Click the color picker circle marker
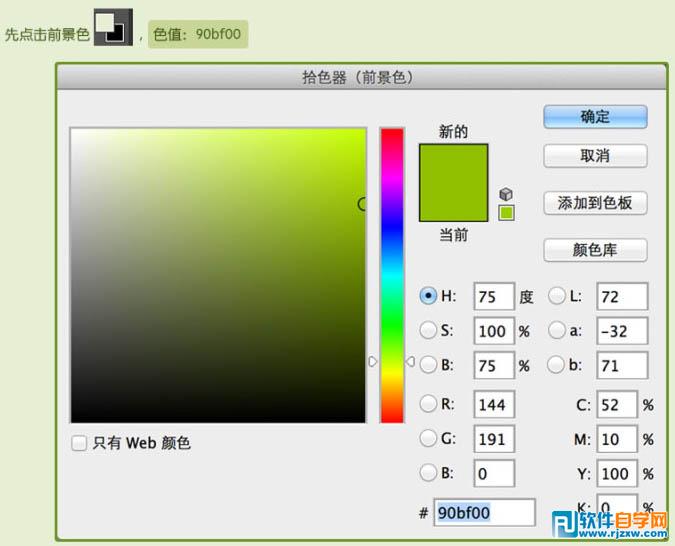 click(x=363, y=204)
